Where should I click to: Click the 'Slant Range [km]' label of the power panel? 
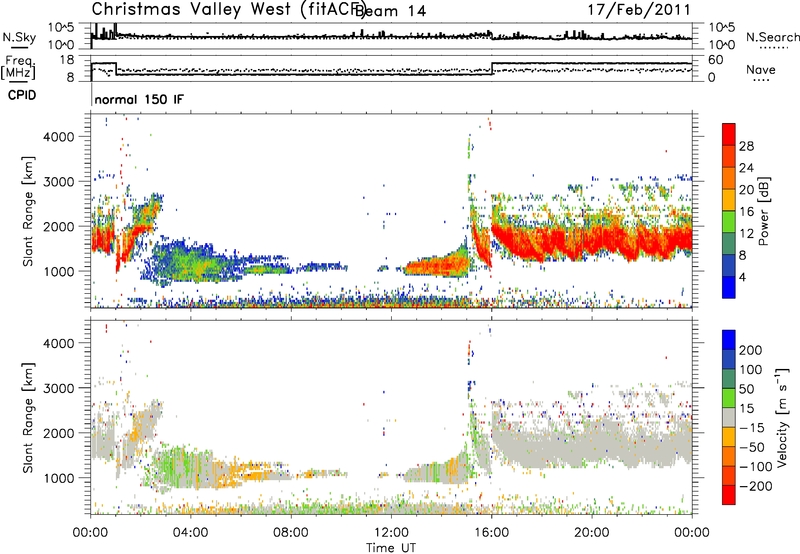(x=28, y=211)
